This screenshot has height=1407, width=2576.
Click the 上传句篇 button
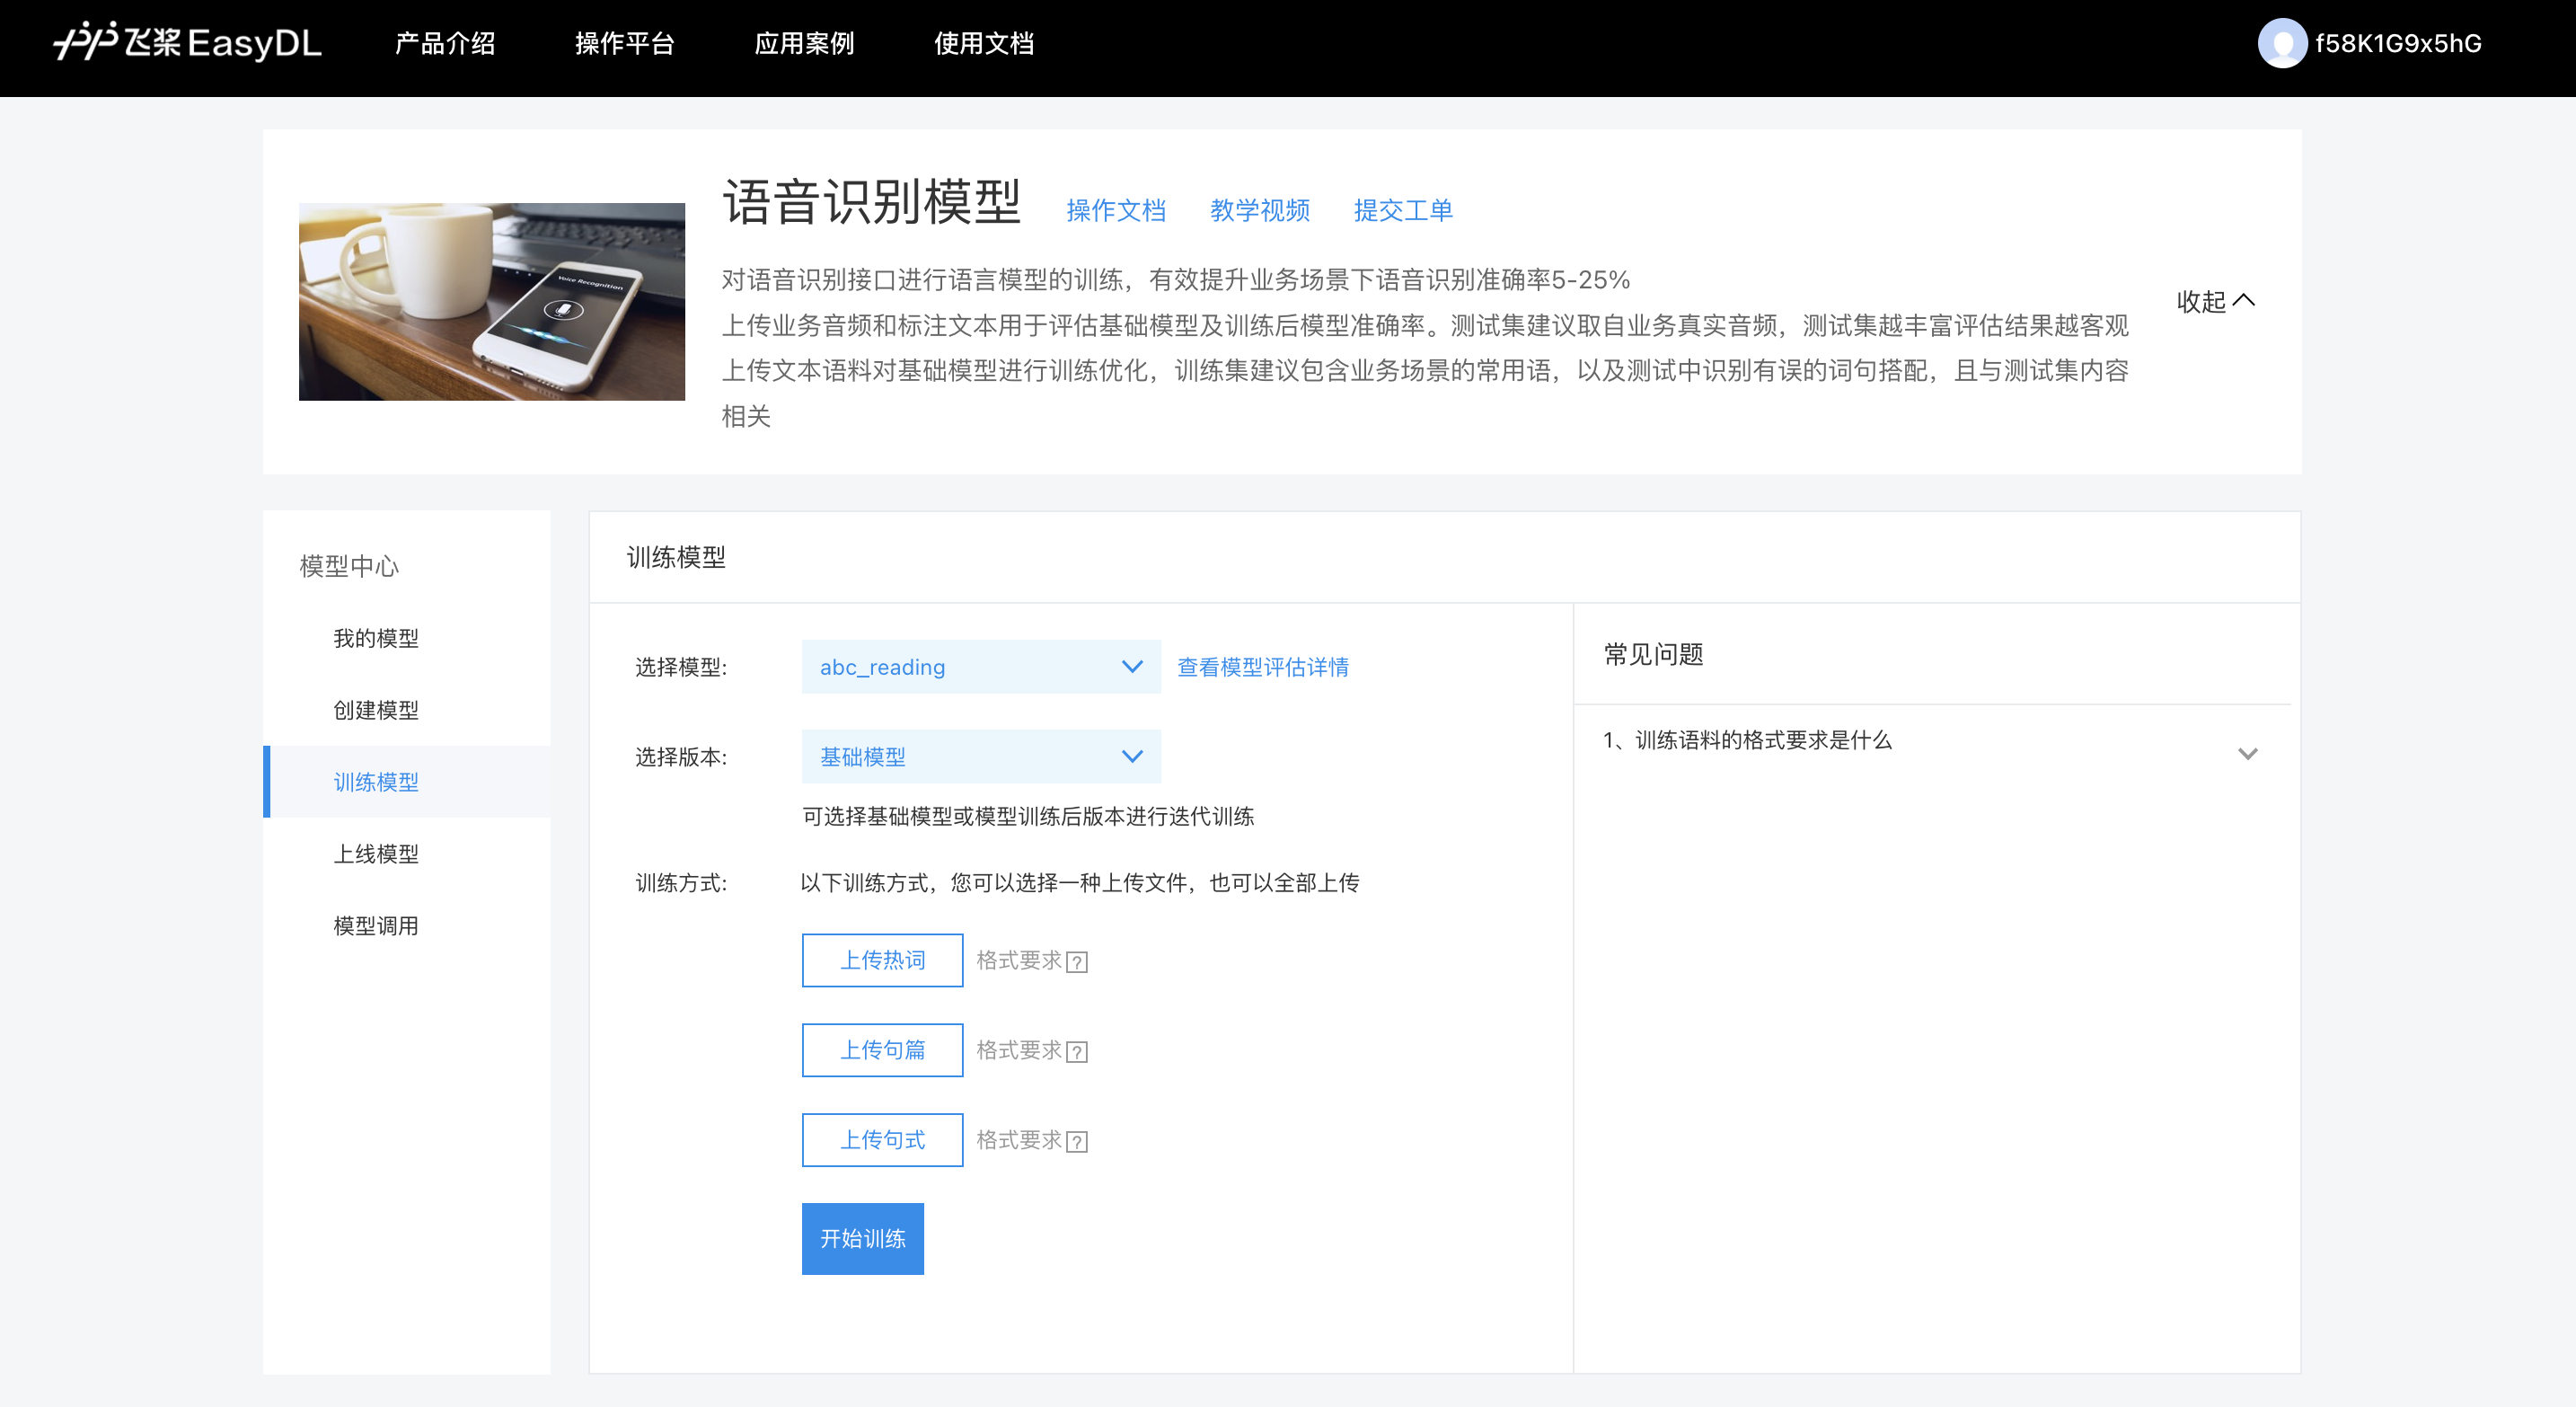click(x=882, y=1050)
